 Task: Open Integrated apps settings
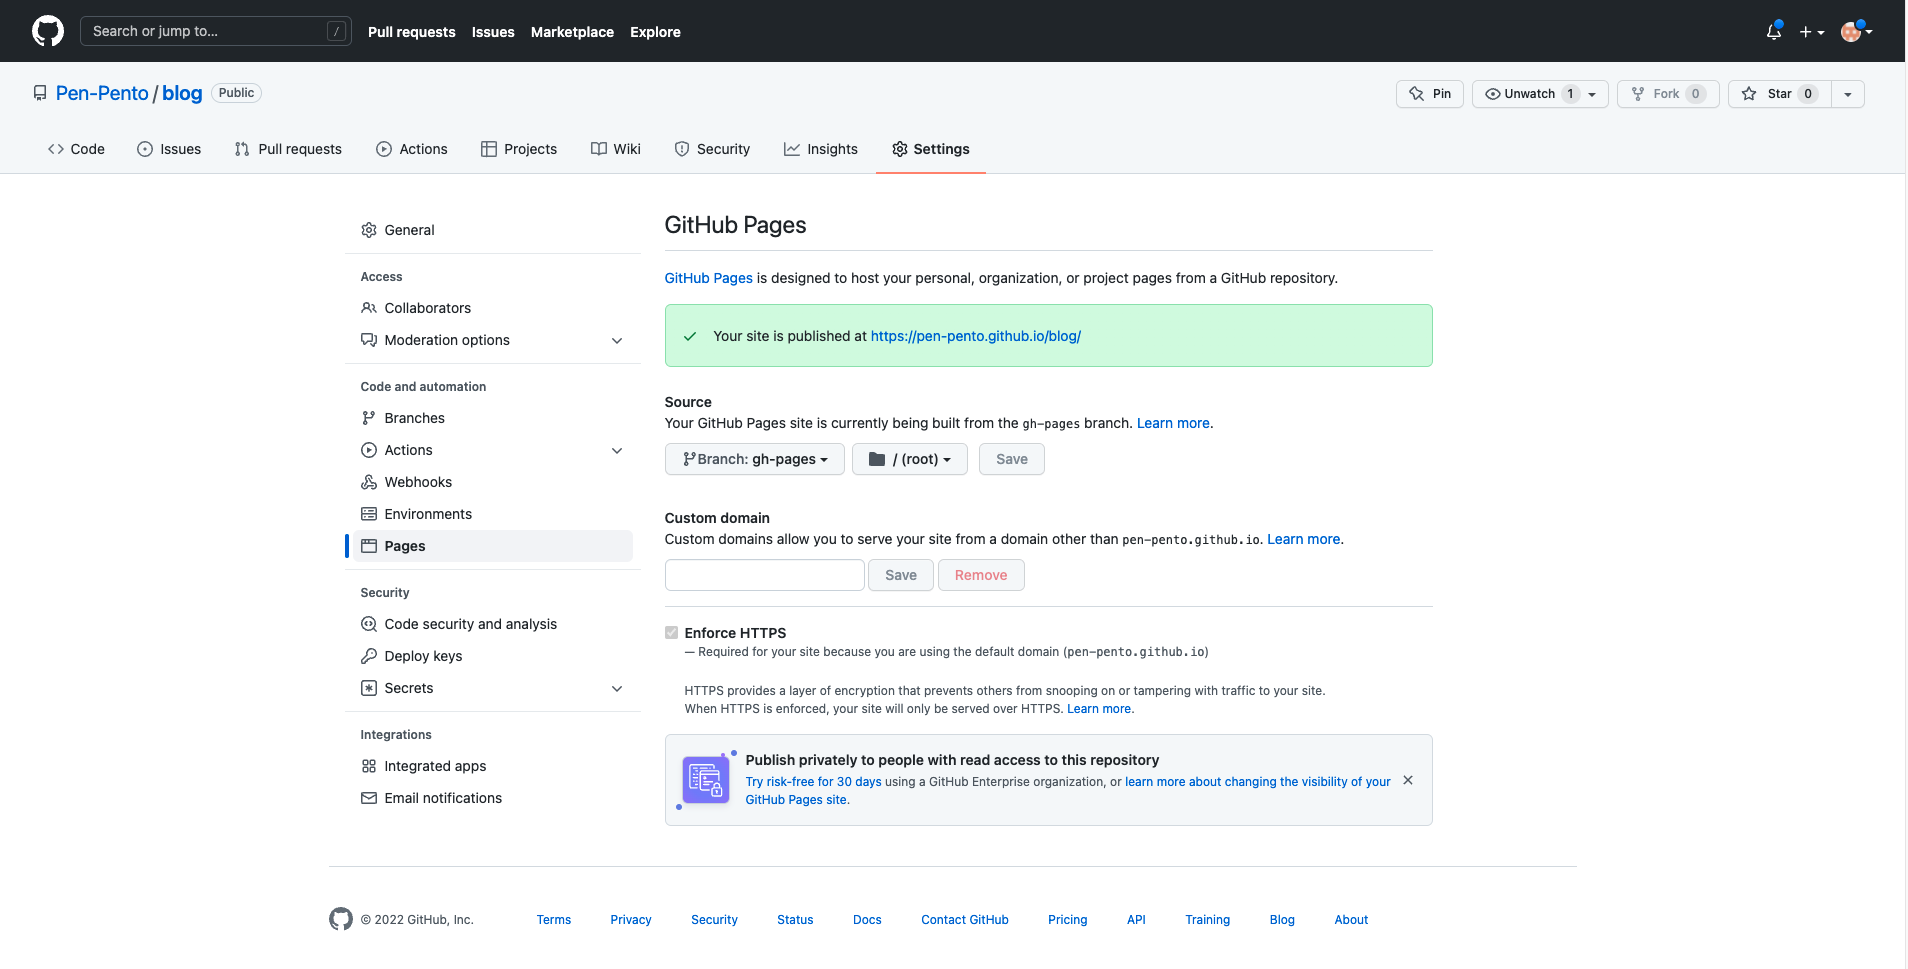(493, 766)
